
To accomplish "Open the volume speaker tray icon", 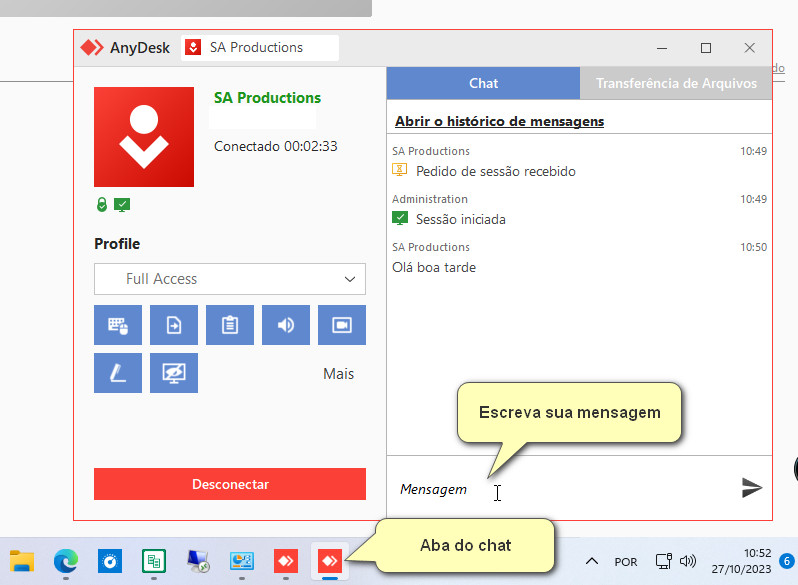I will click(688, 561).
